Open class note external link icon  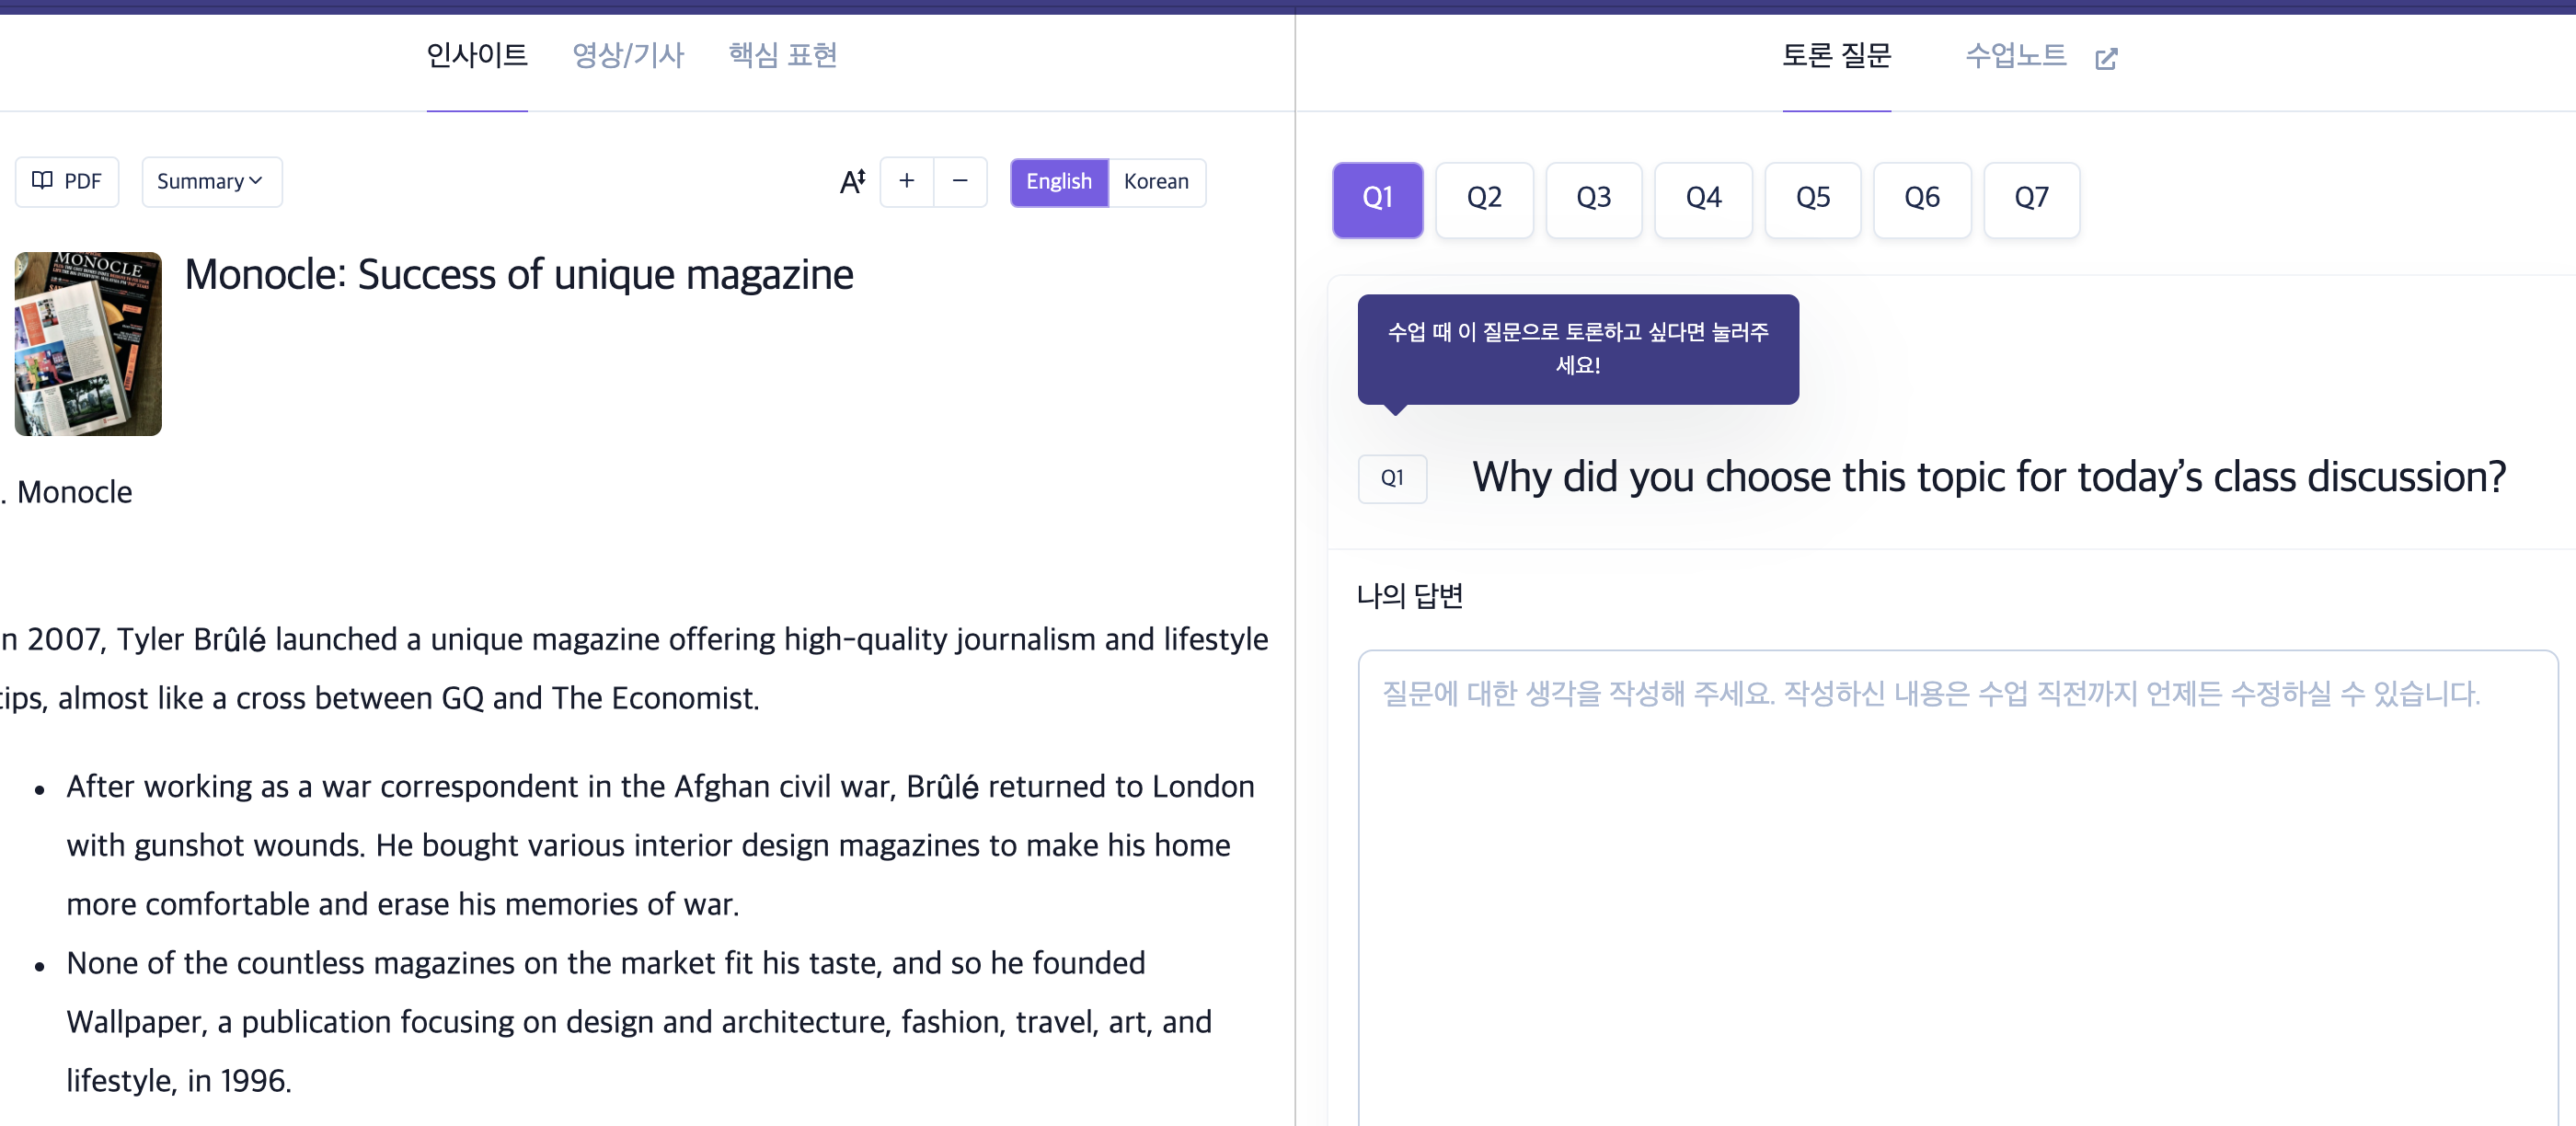click(2106, 58)
